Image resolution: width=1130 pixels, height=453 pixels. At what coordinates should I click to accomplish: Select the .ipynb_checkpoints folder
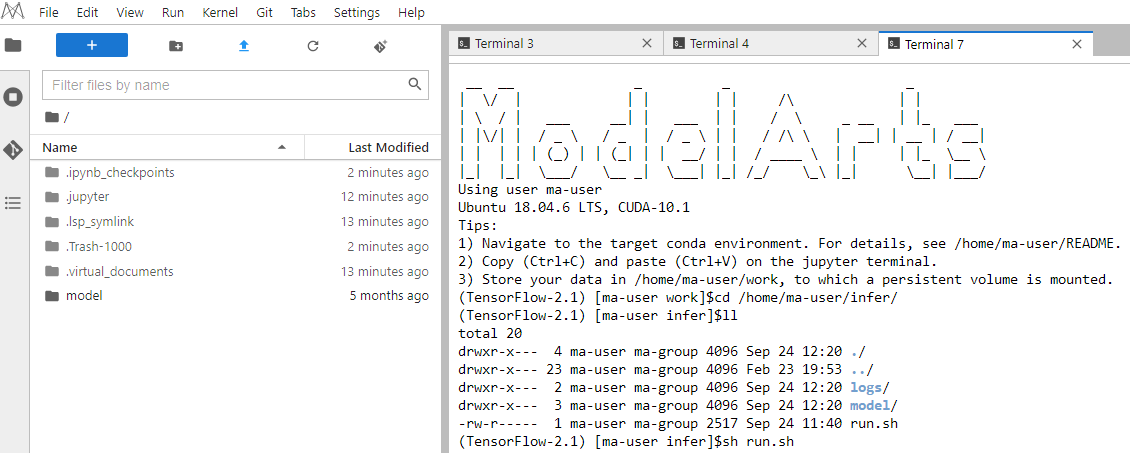[x=236, y=172]
